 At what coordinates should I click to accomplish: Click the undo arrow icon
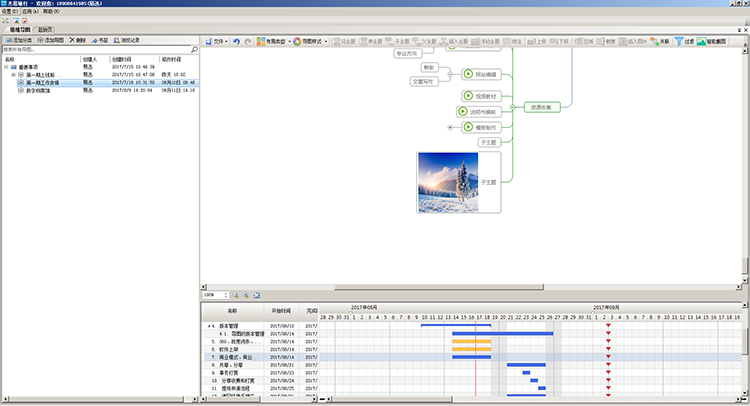click(236, 41)
